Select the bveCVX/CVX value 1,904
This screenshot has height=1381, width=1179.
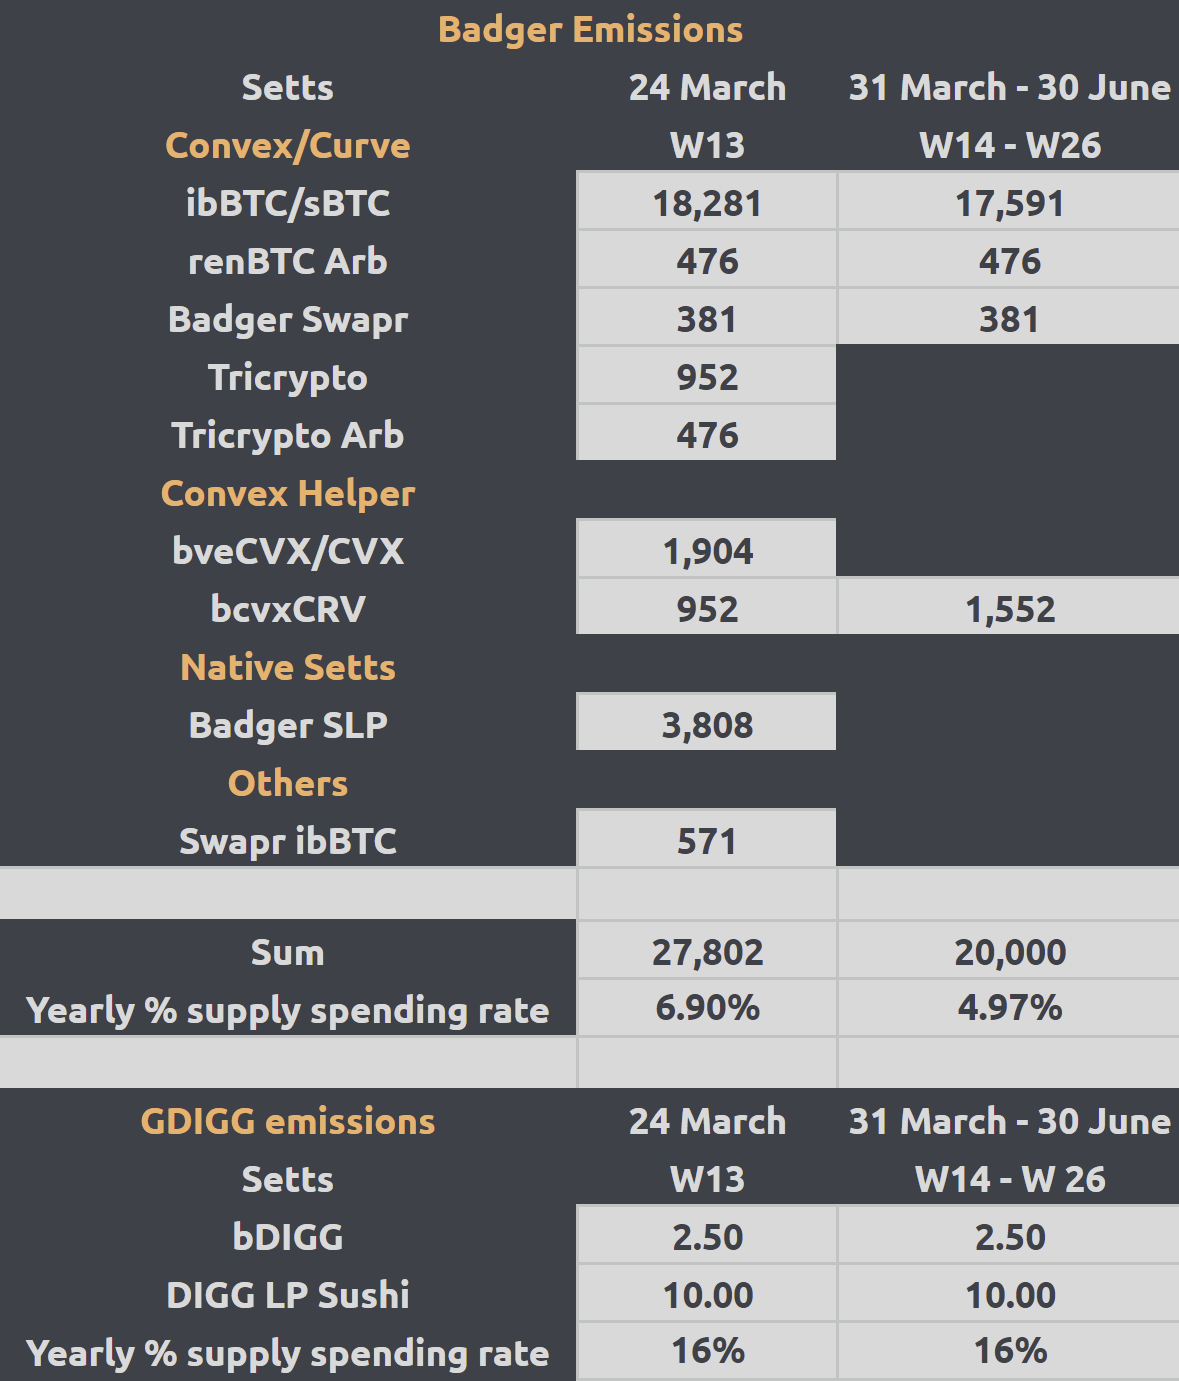click(x=707, y=551)
